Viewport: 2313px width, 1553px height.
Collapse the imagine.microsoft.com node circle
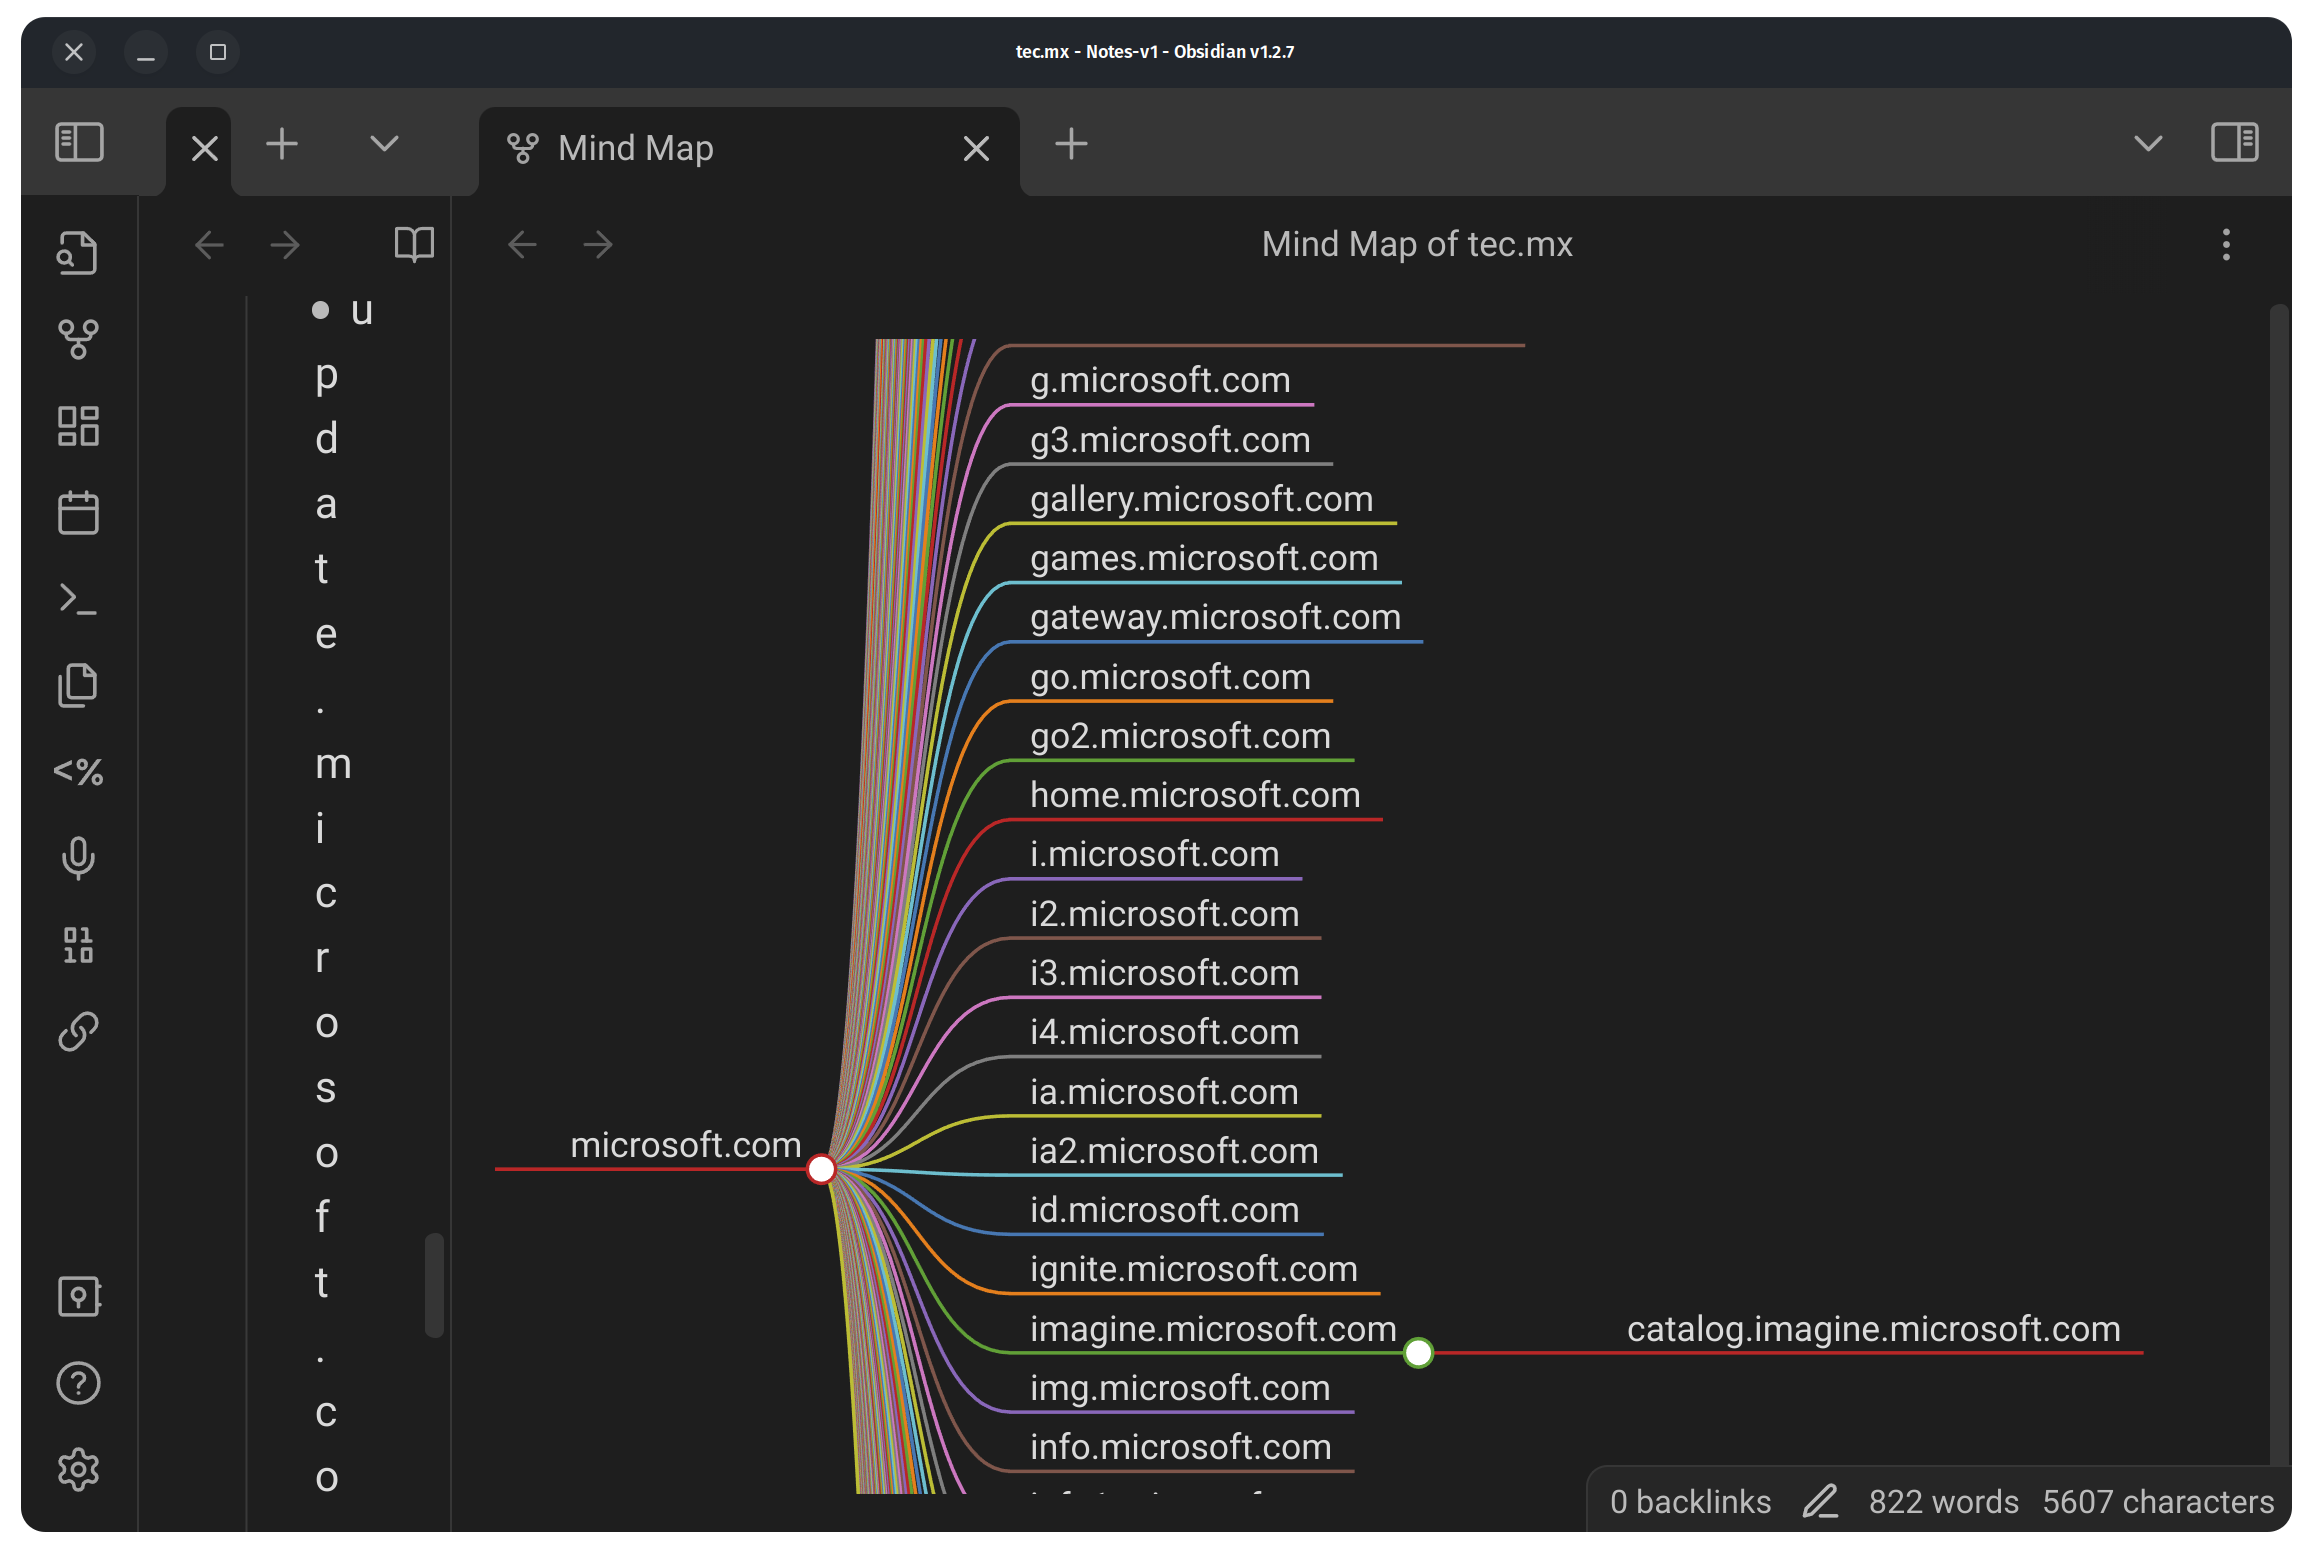coord(1418,1353)
